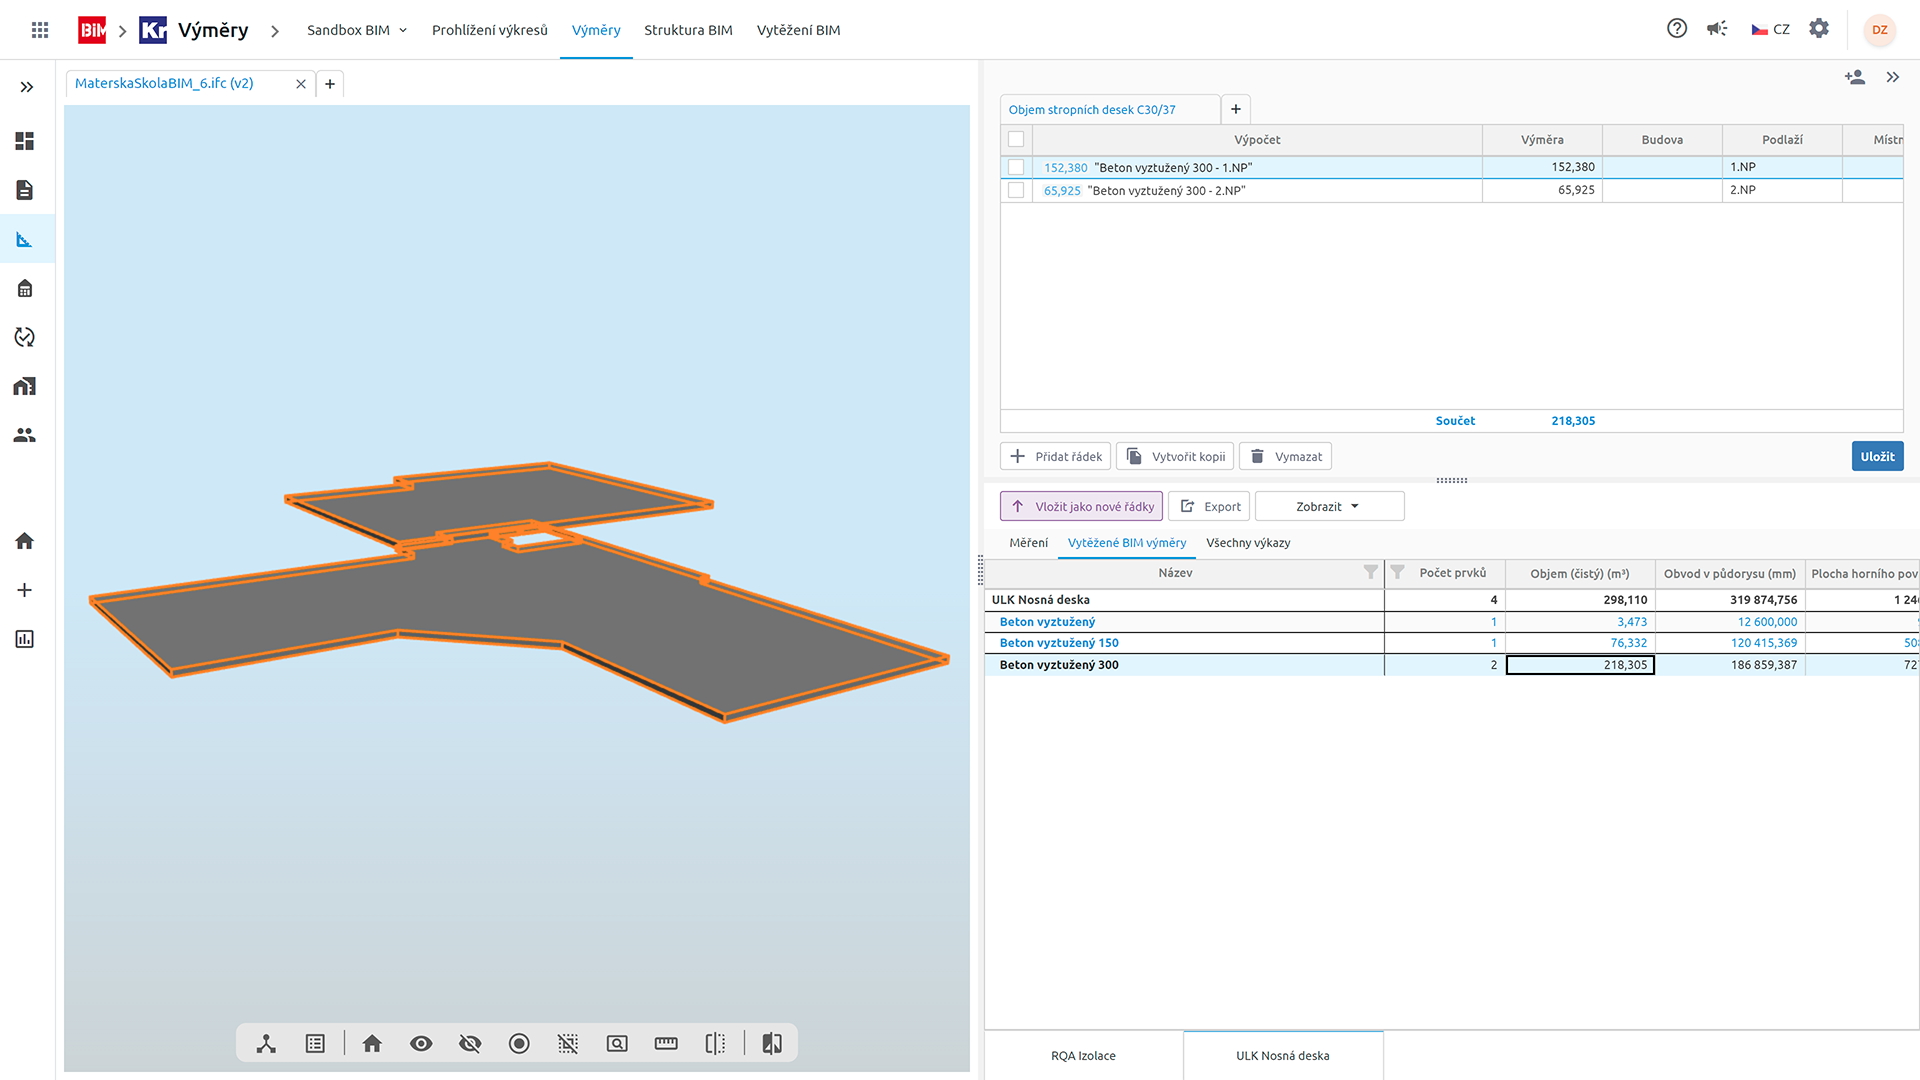Open the Všechny výkazy tab
The height and width of the screenshot is (1080, 1920).
pyautogui.click(x=1248, y=543)
